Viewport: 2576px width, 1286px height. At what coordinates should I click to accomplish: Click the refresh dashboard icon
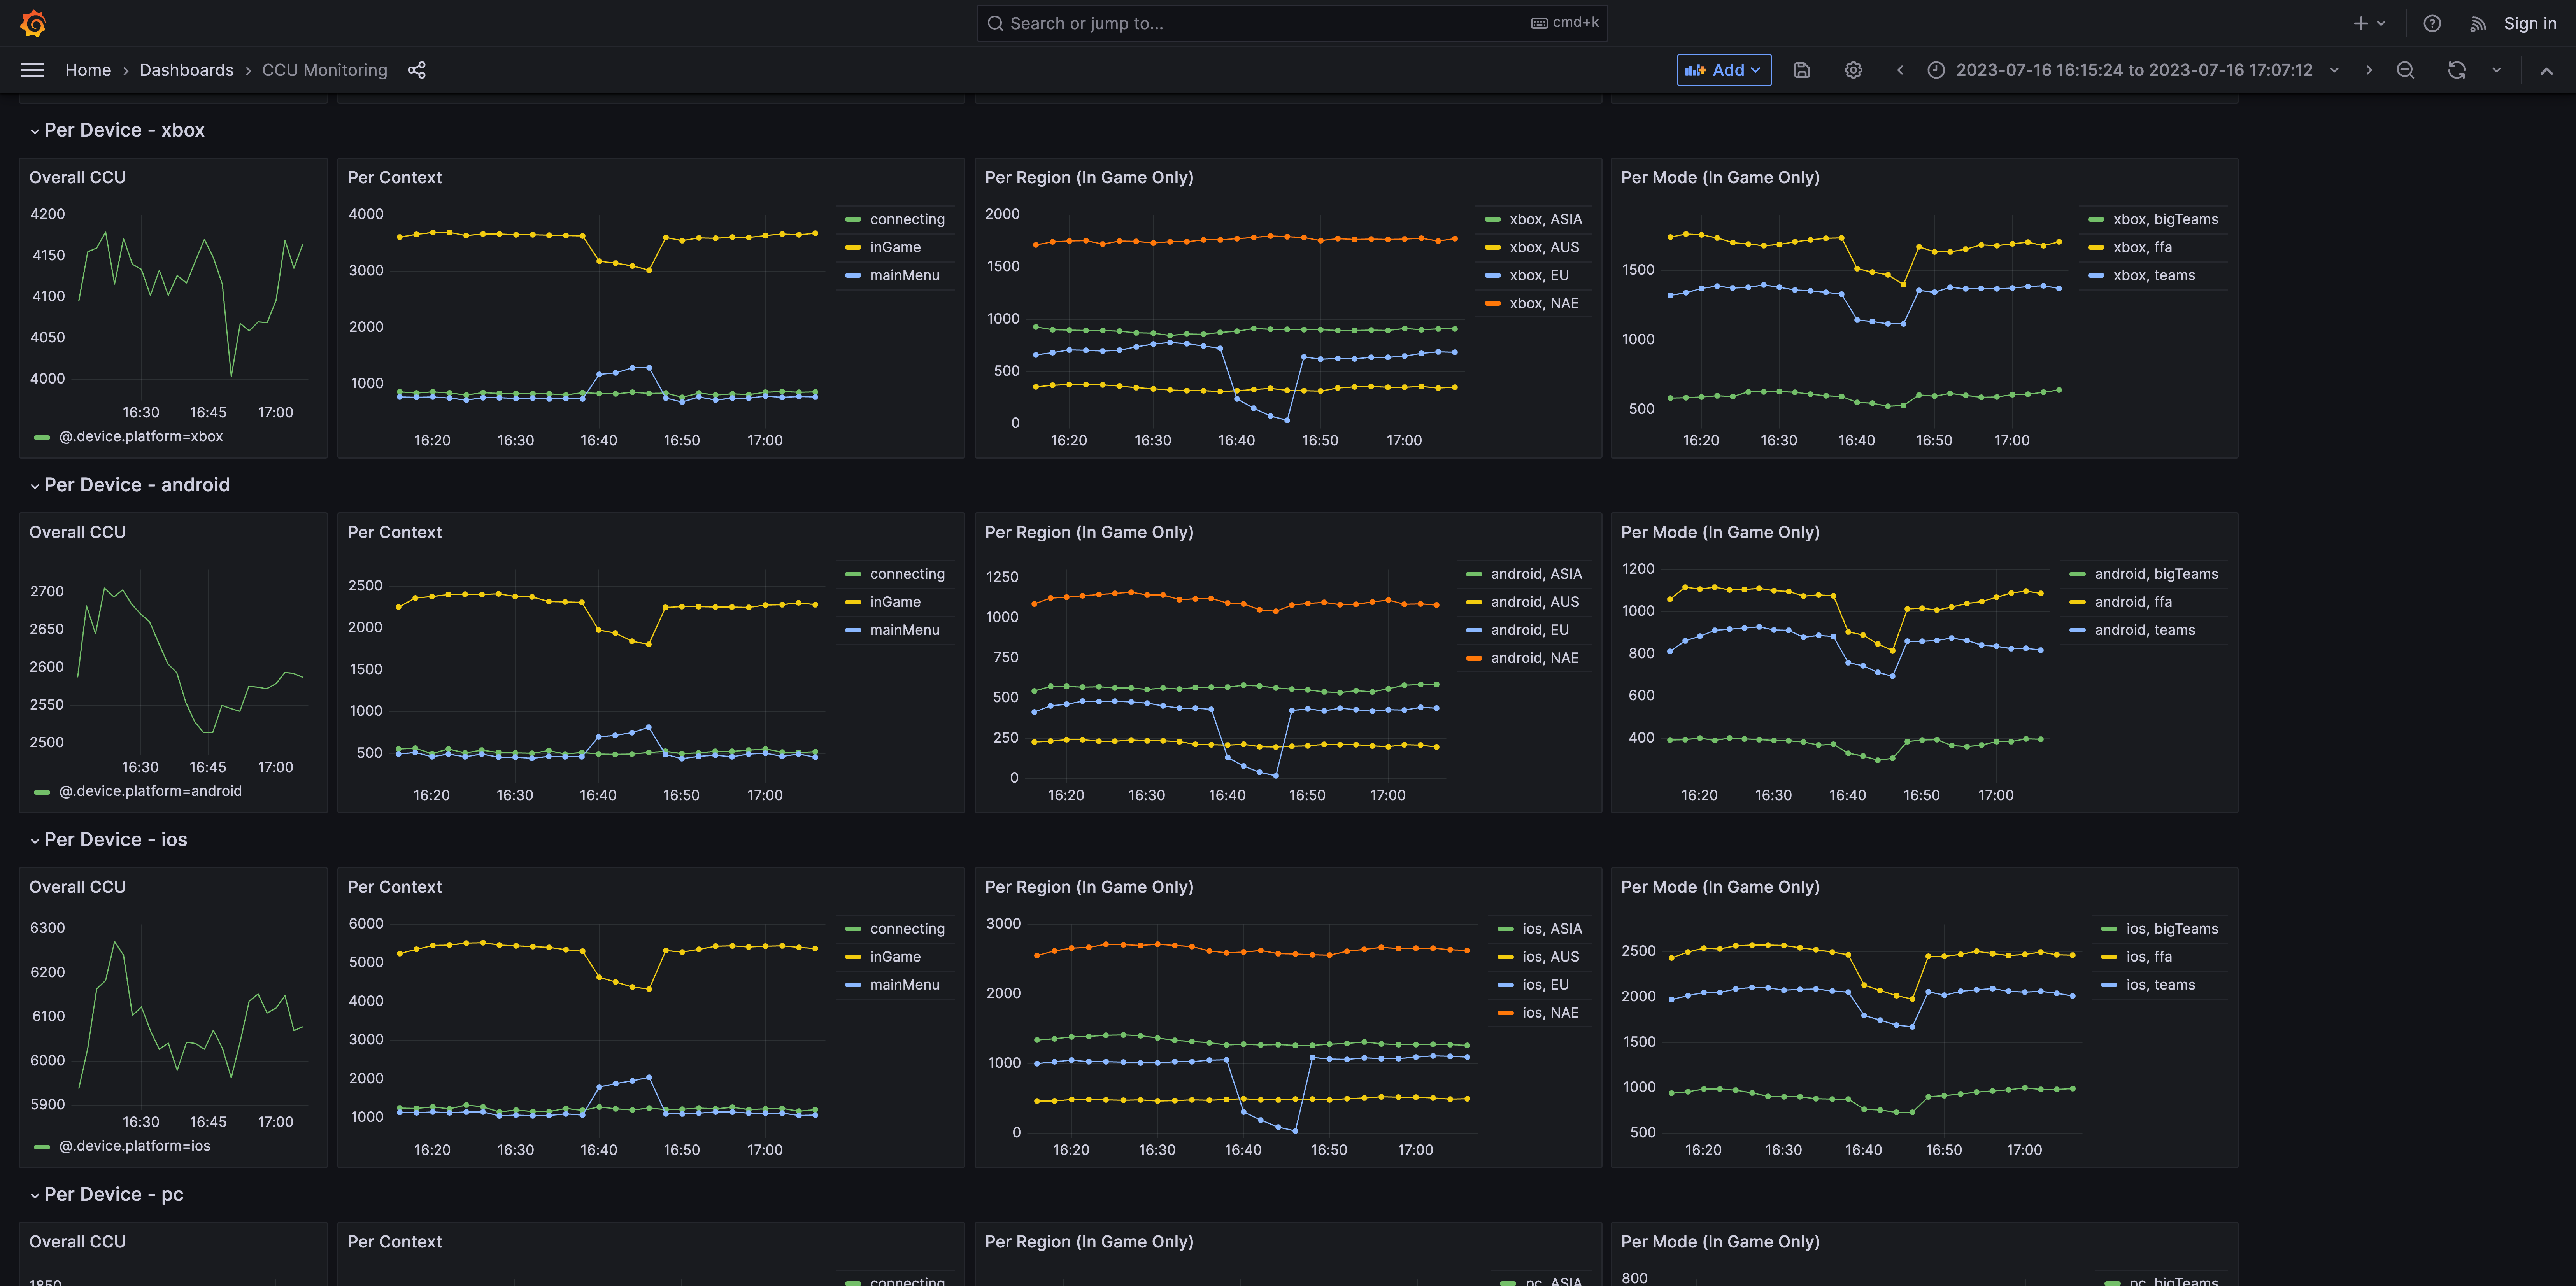click(x=2456, y=70)
